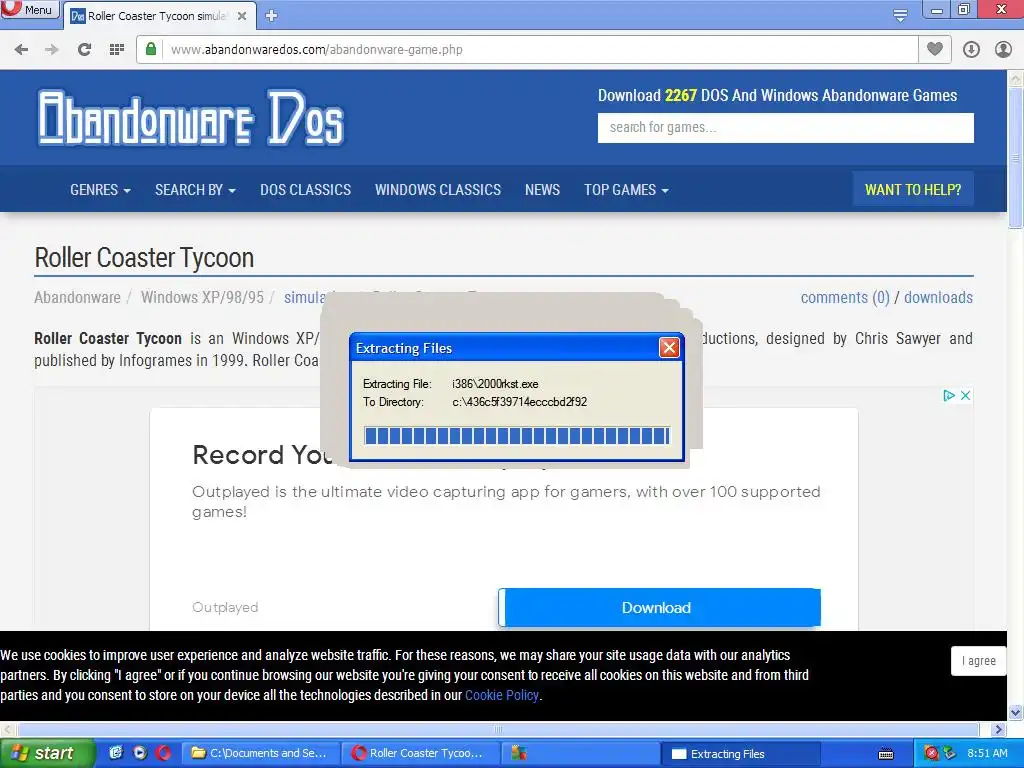The image size is (1024, 768).
Task: Select the Roller Coaster Tycoon browser tab
Action: pyautogui.click(x=159, y=16)
